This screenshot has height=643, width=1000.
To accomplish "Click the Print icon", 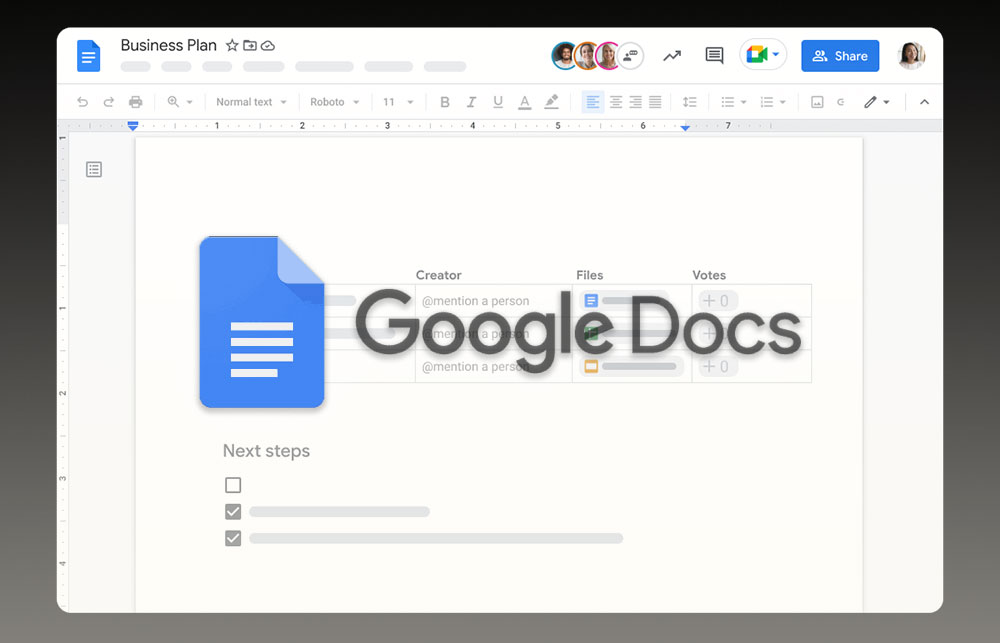I will click(x=135, y=102).
